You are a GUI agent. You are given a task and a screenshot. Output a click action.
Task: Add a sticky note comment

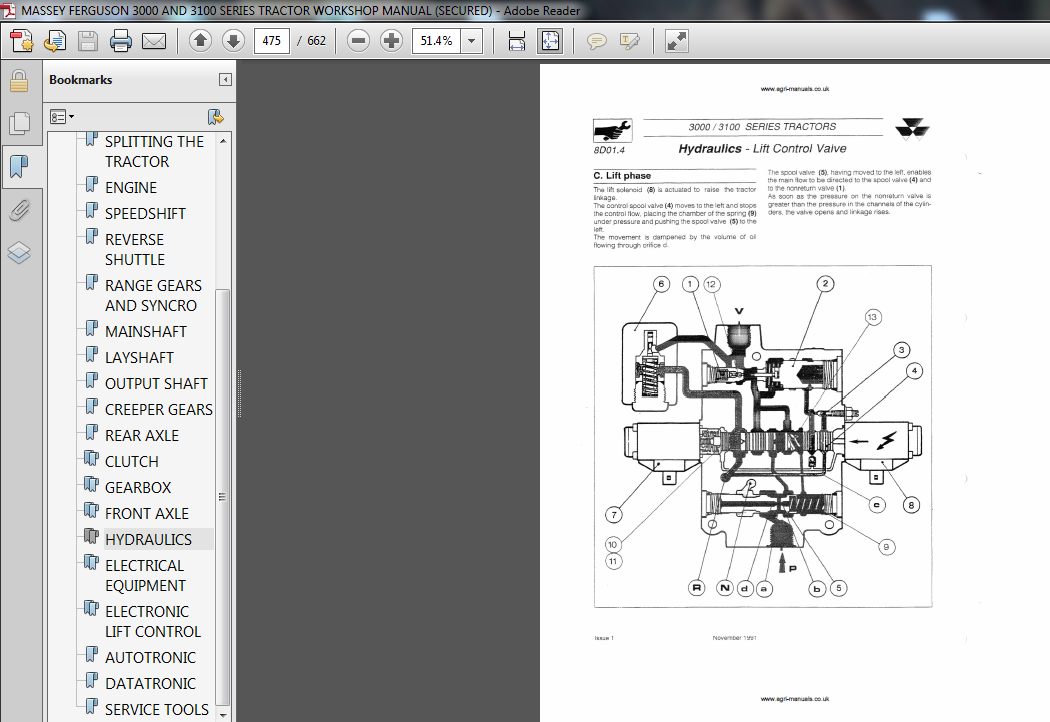(x=596, y=42)
